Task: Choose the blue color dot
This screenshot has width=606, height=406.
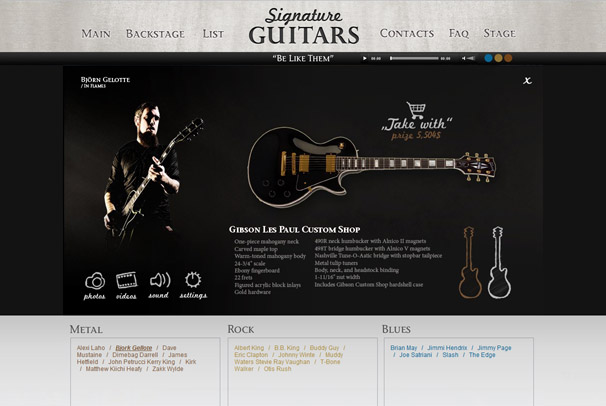Action: click(489, 58)
